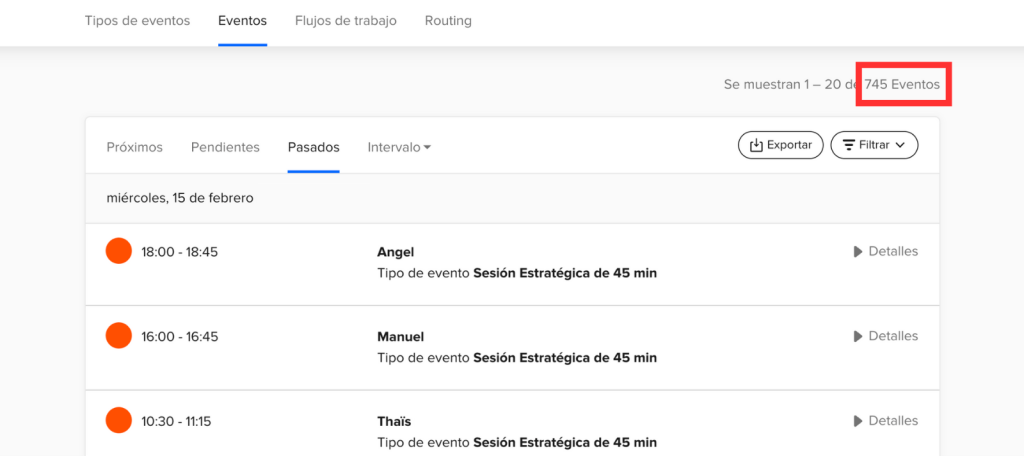
Task: Click the Filtrar funnel icon
Action: click(x=848, y=145)
